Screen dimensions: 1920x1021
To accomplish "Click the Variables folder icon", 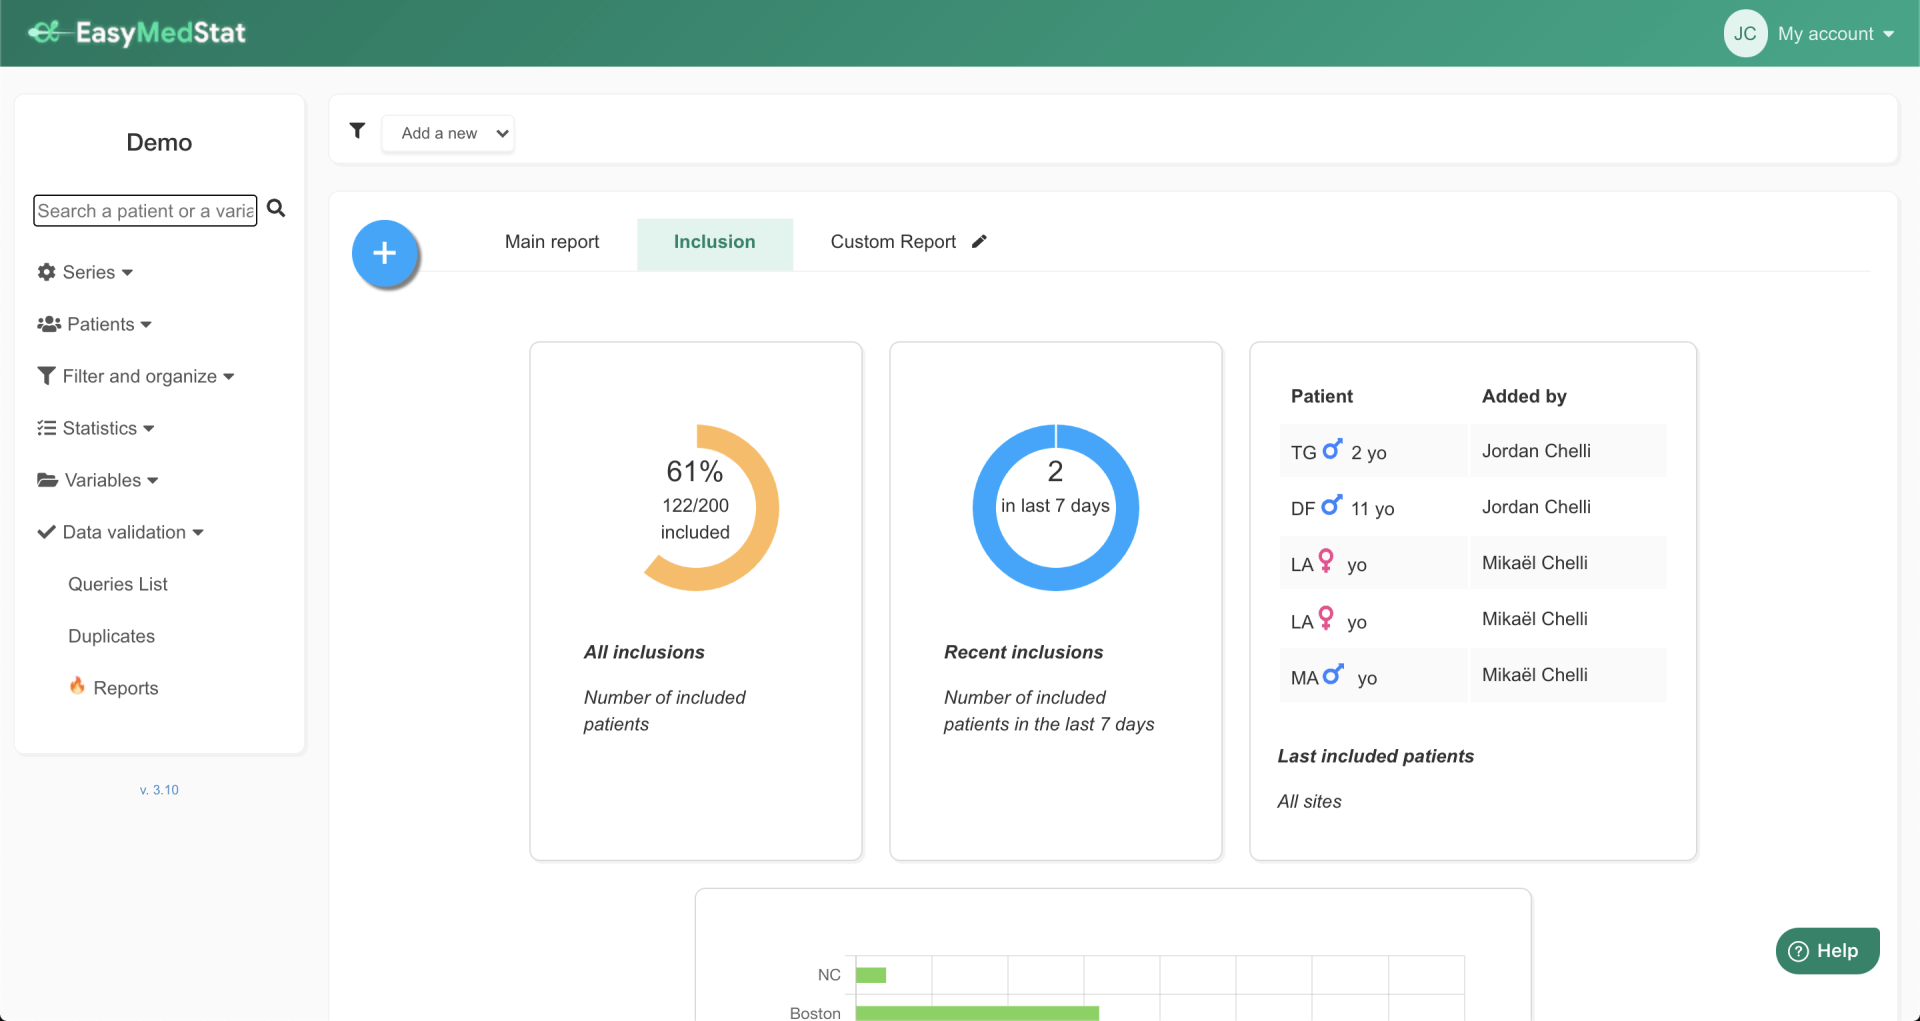I will (x=48, y=480).
